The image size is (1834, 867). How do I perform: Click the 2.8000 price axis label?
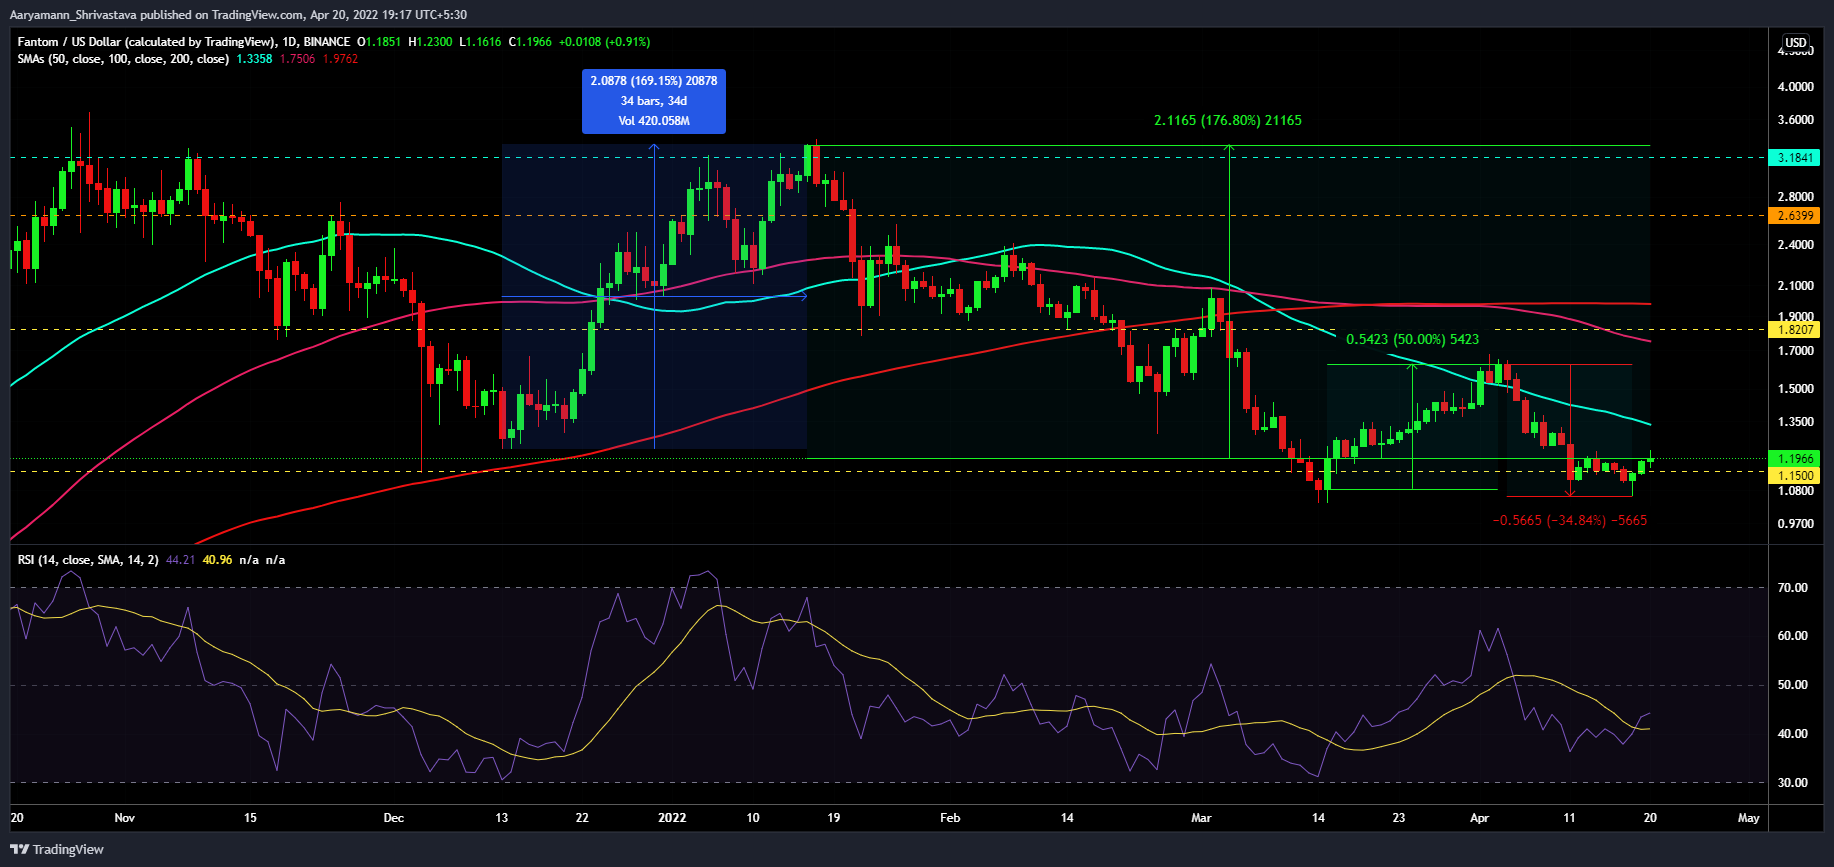[1795, 197]
